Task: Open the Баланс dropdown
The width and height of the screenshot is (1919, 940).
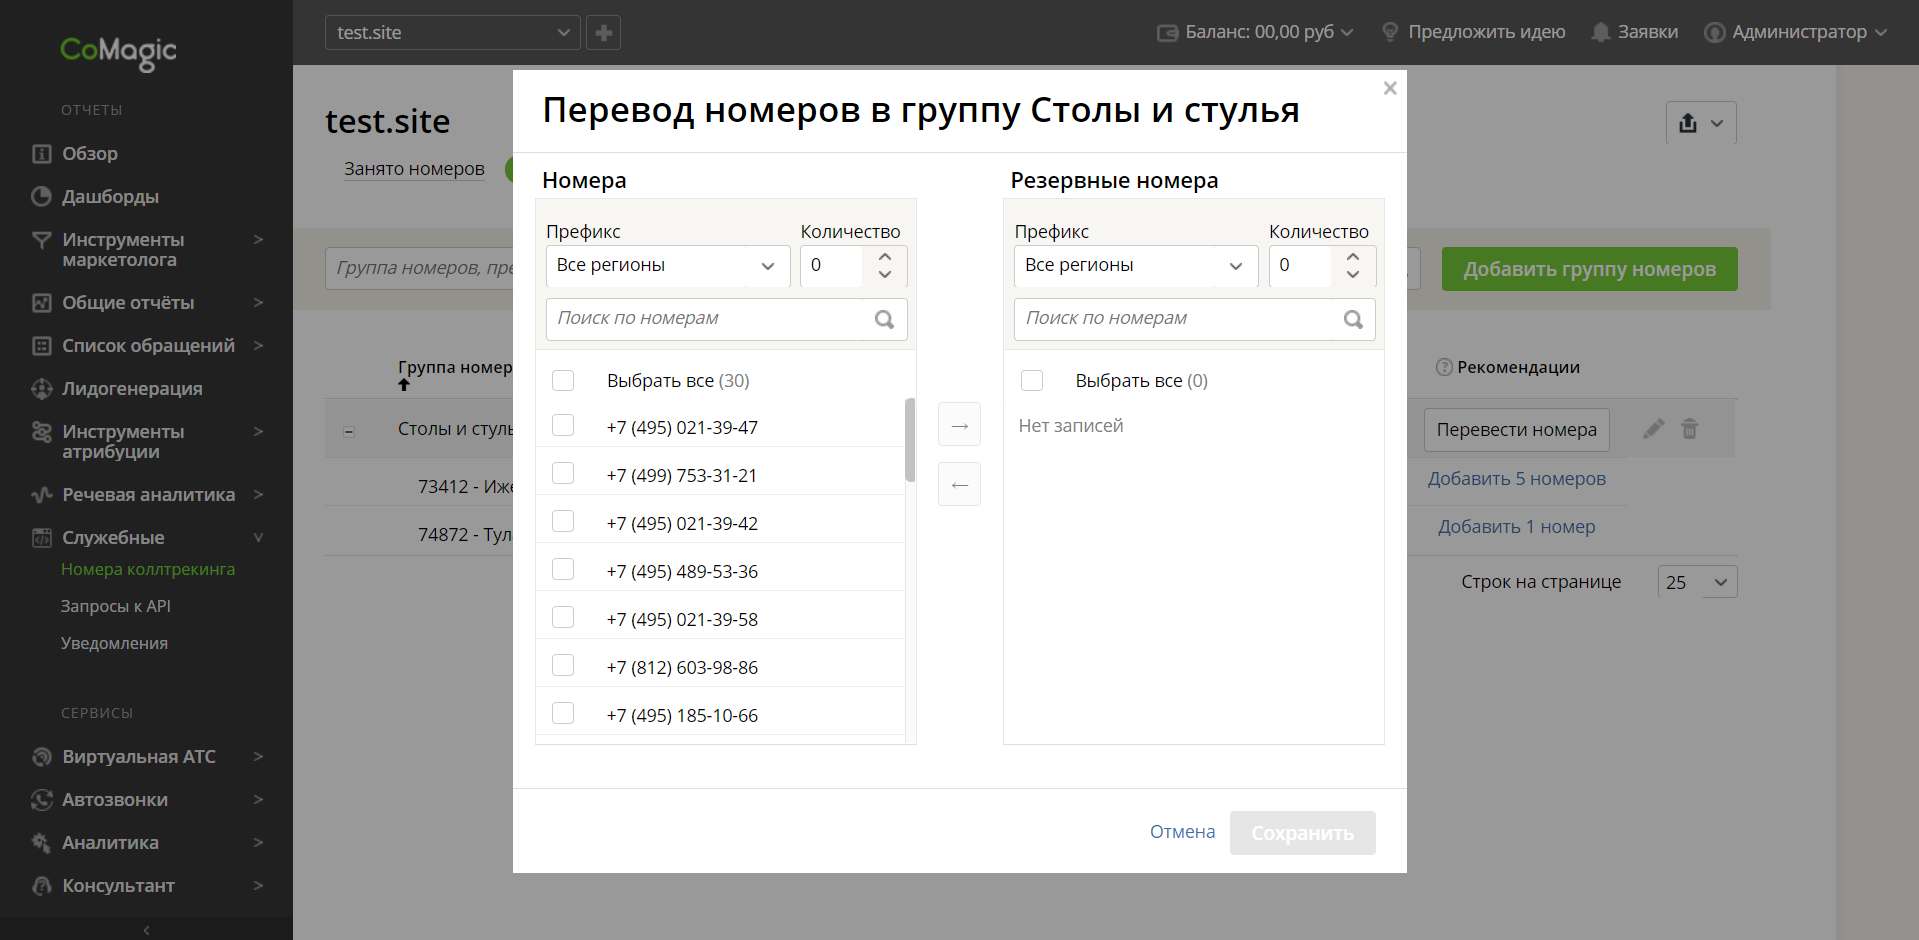Action: tap(1255, 33)
